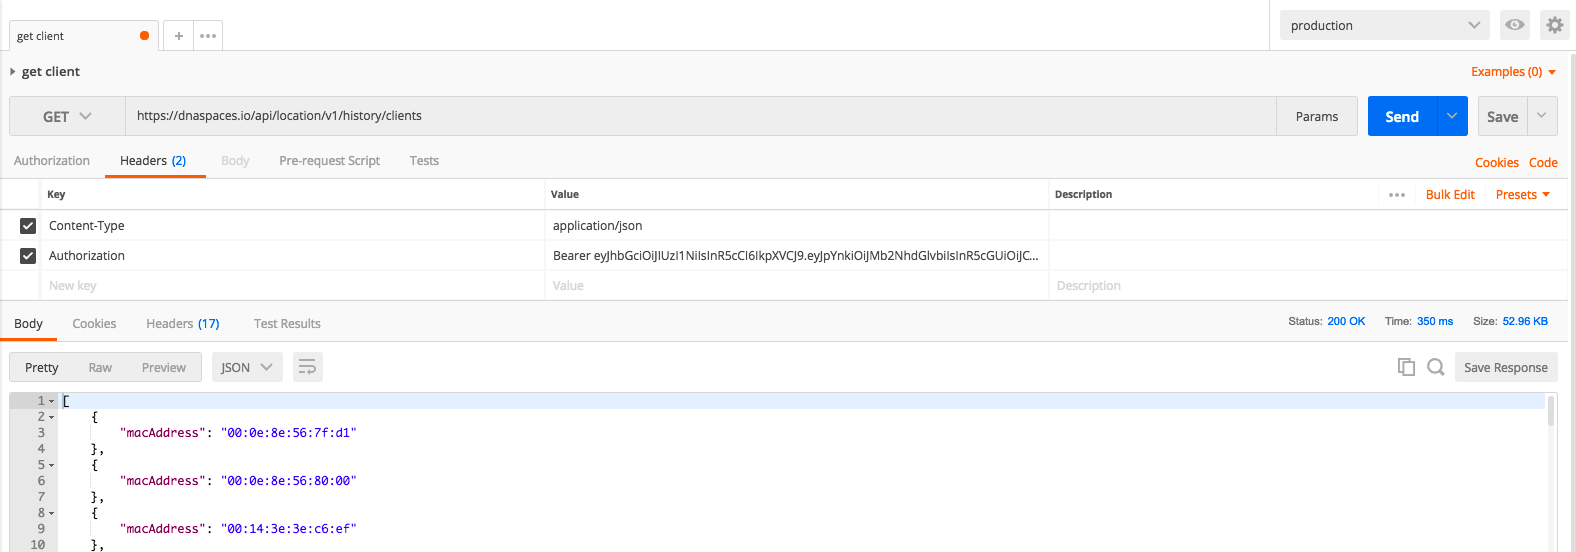Image resolution: width=1576 pixels, height=552 pixels.
Task: Open manage environments gear icon
Action: (x=1554, y=25)
